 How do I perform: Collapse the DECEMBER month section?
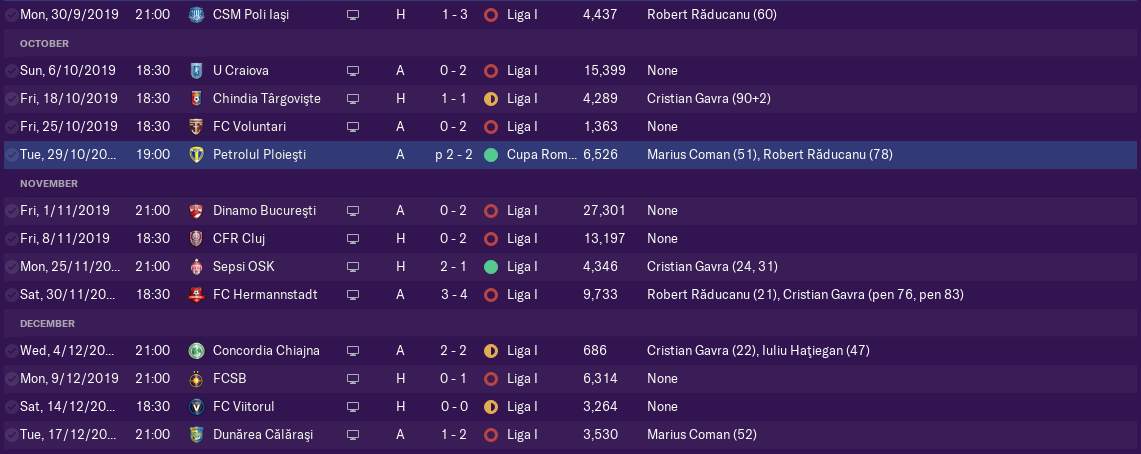47,323
